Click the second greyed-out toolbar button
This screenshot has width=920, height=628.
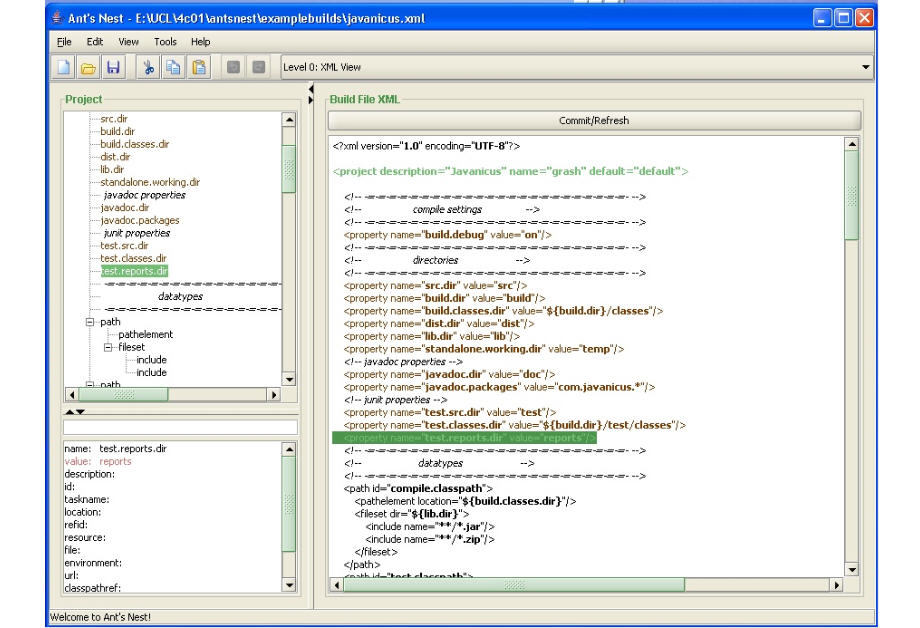(258, 67)
